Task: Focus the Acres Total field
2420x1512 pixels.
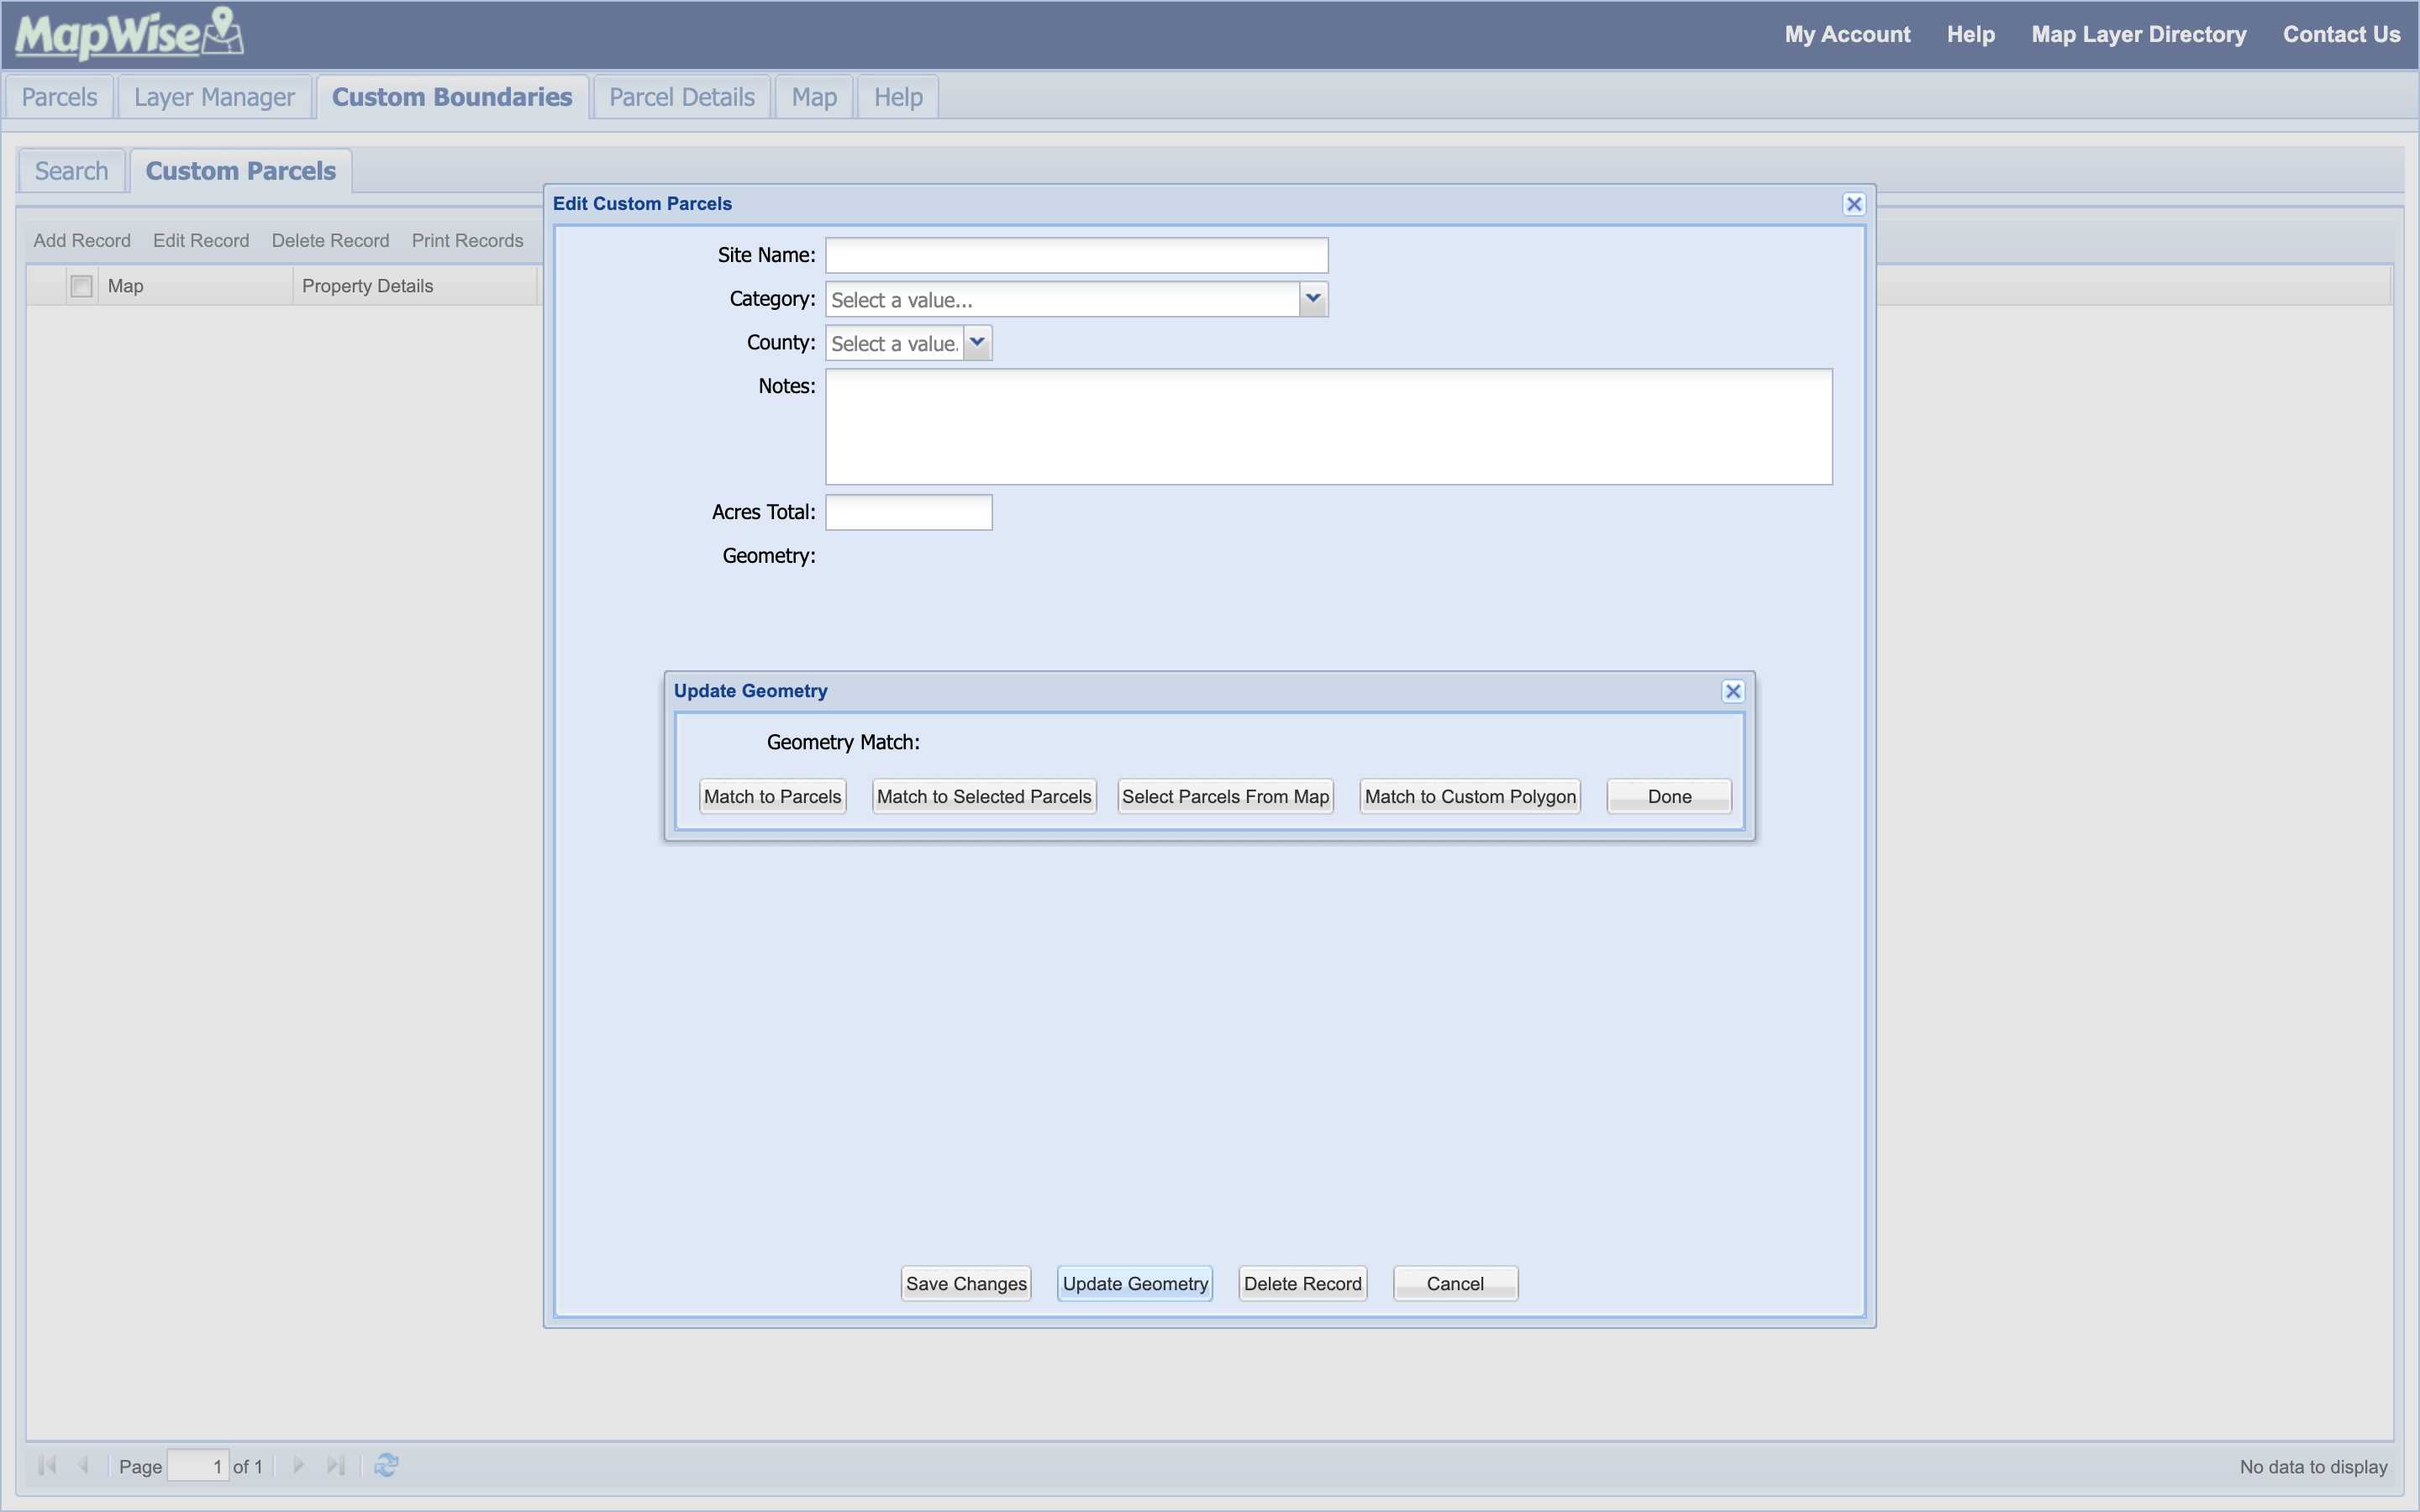Action: tap(908, 512)
